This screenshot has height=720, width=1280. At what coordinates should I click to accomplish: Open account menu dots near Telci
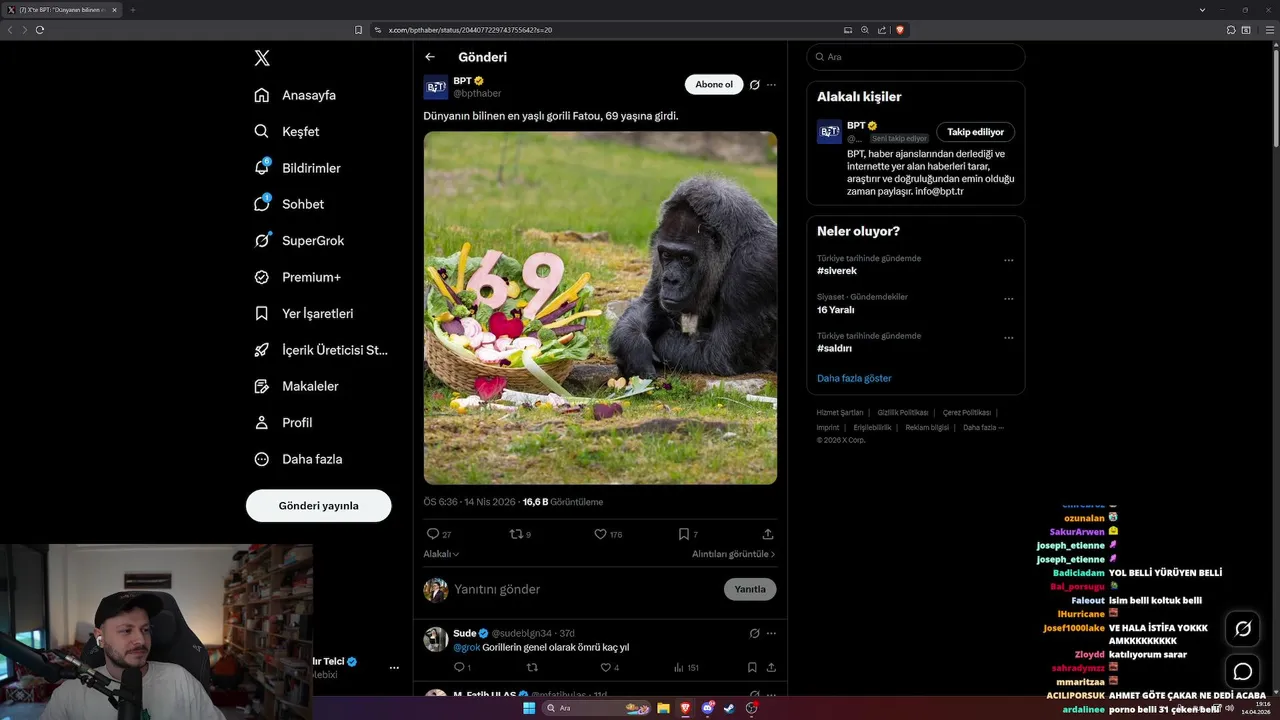[394, 667]
